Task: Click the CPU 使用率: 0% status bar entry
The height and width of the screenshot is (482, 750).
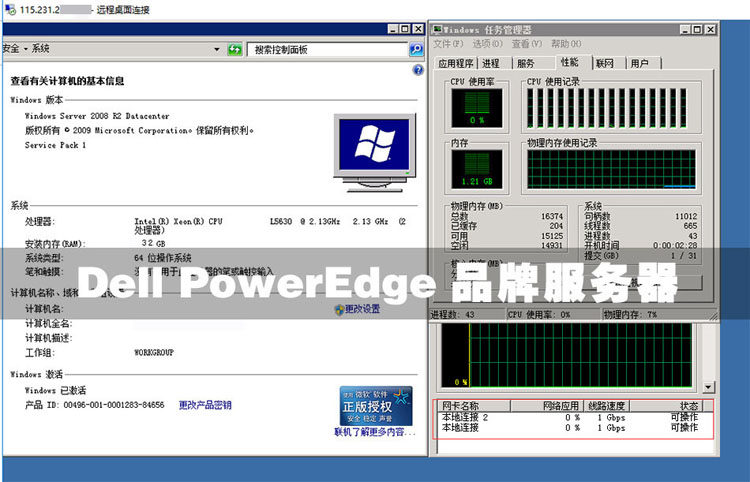Action: click(x=553, y=315)
